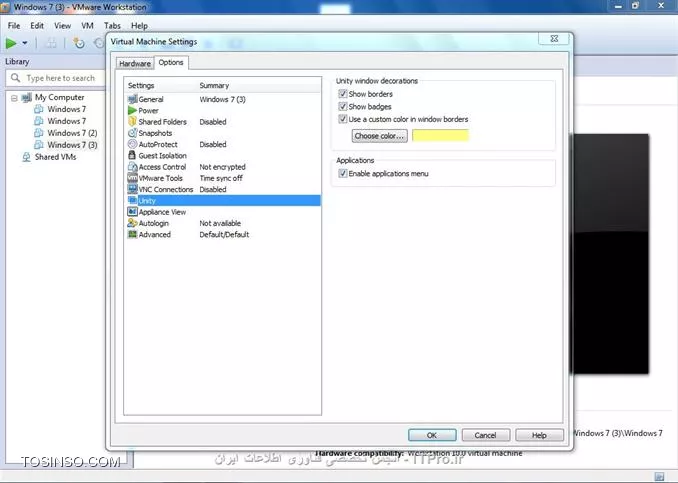Viewport: 678px width, 483px height.
Task: Click the Shared Folders icon
Action: 132,122
